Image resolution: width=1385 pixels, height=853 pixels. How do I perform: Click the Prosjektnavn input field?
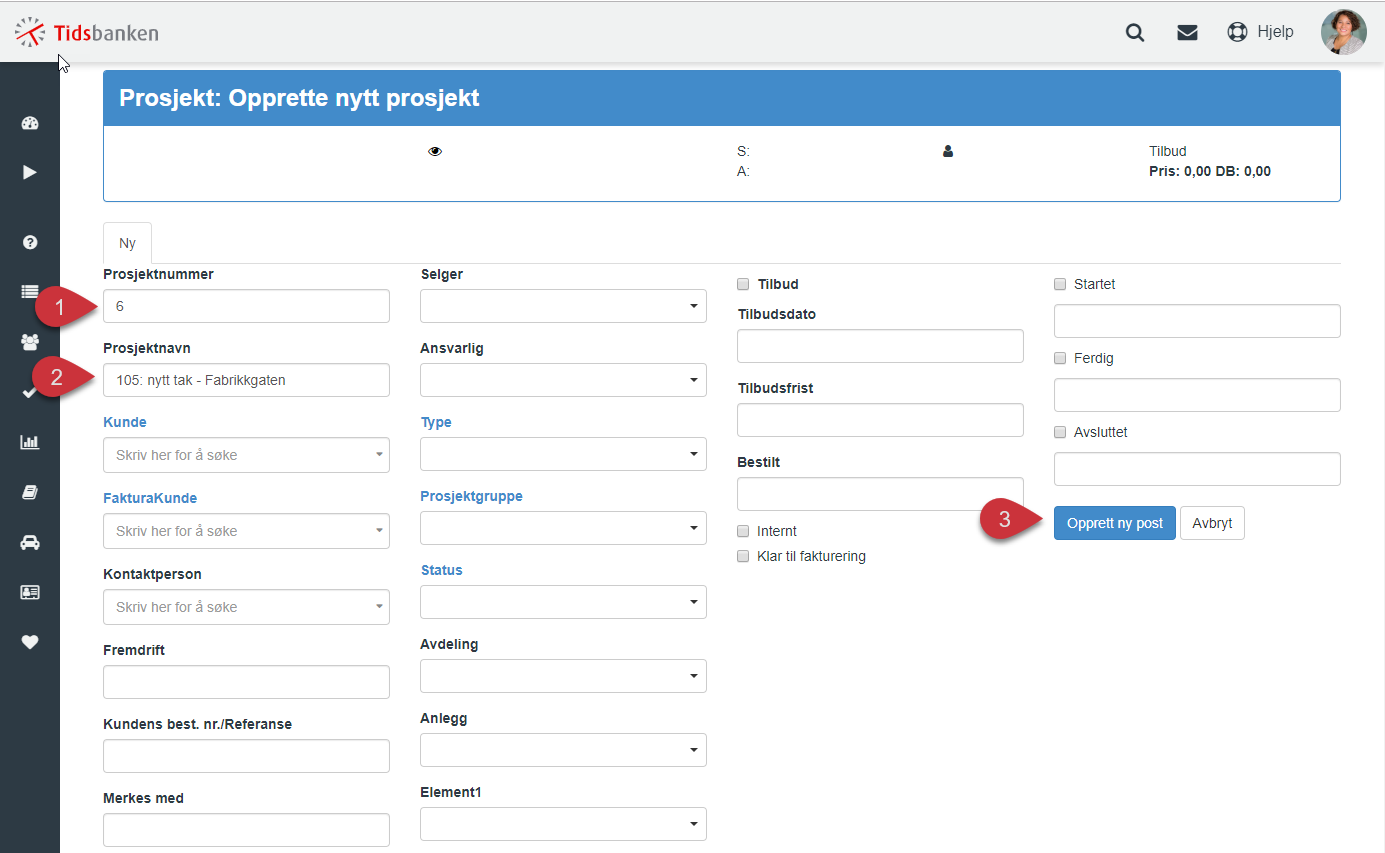click(x=246, y=380)
